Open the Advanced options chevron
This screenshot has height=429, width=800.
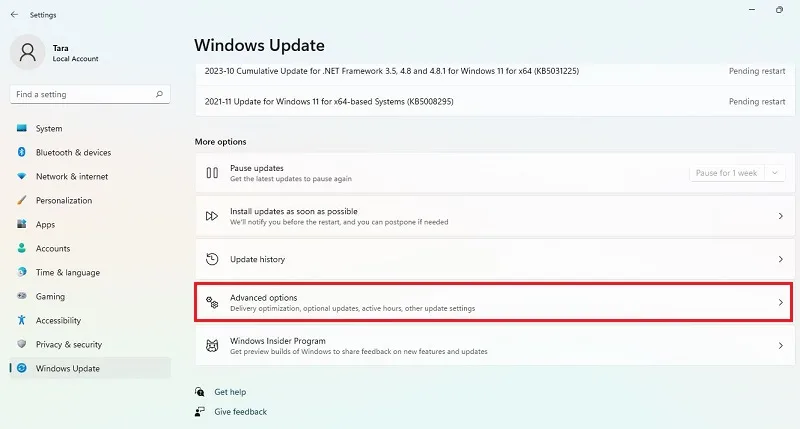pyautogui.click(x=780, y=302)
